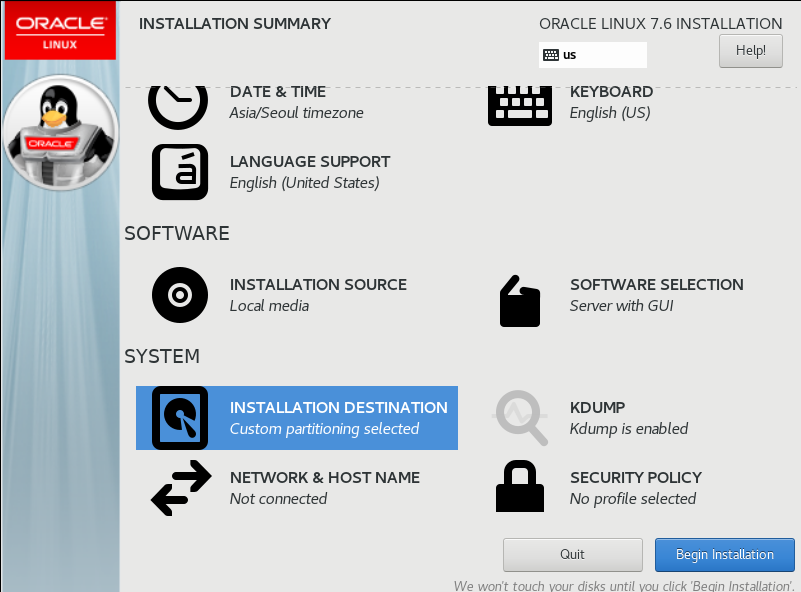Select SOFTWARE SELECTION heading

(657, 285)
